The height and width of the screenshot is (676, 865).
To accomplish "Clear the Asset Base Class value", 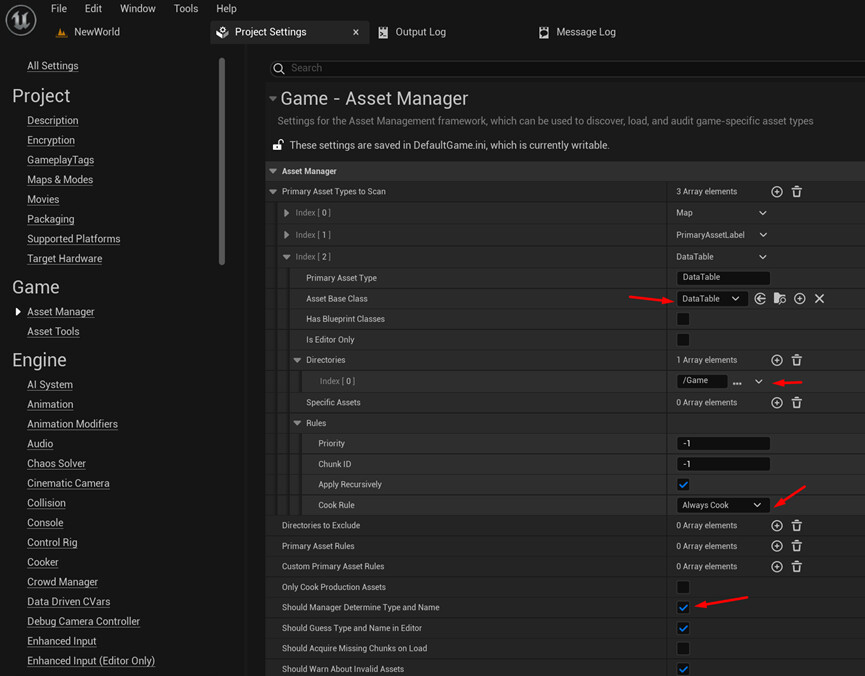I will (819, 299).
